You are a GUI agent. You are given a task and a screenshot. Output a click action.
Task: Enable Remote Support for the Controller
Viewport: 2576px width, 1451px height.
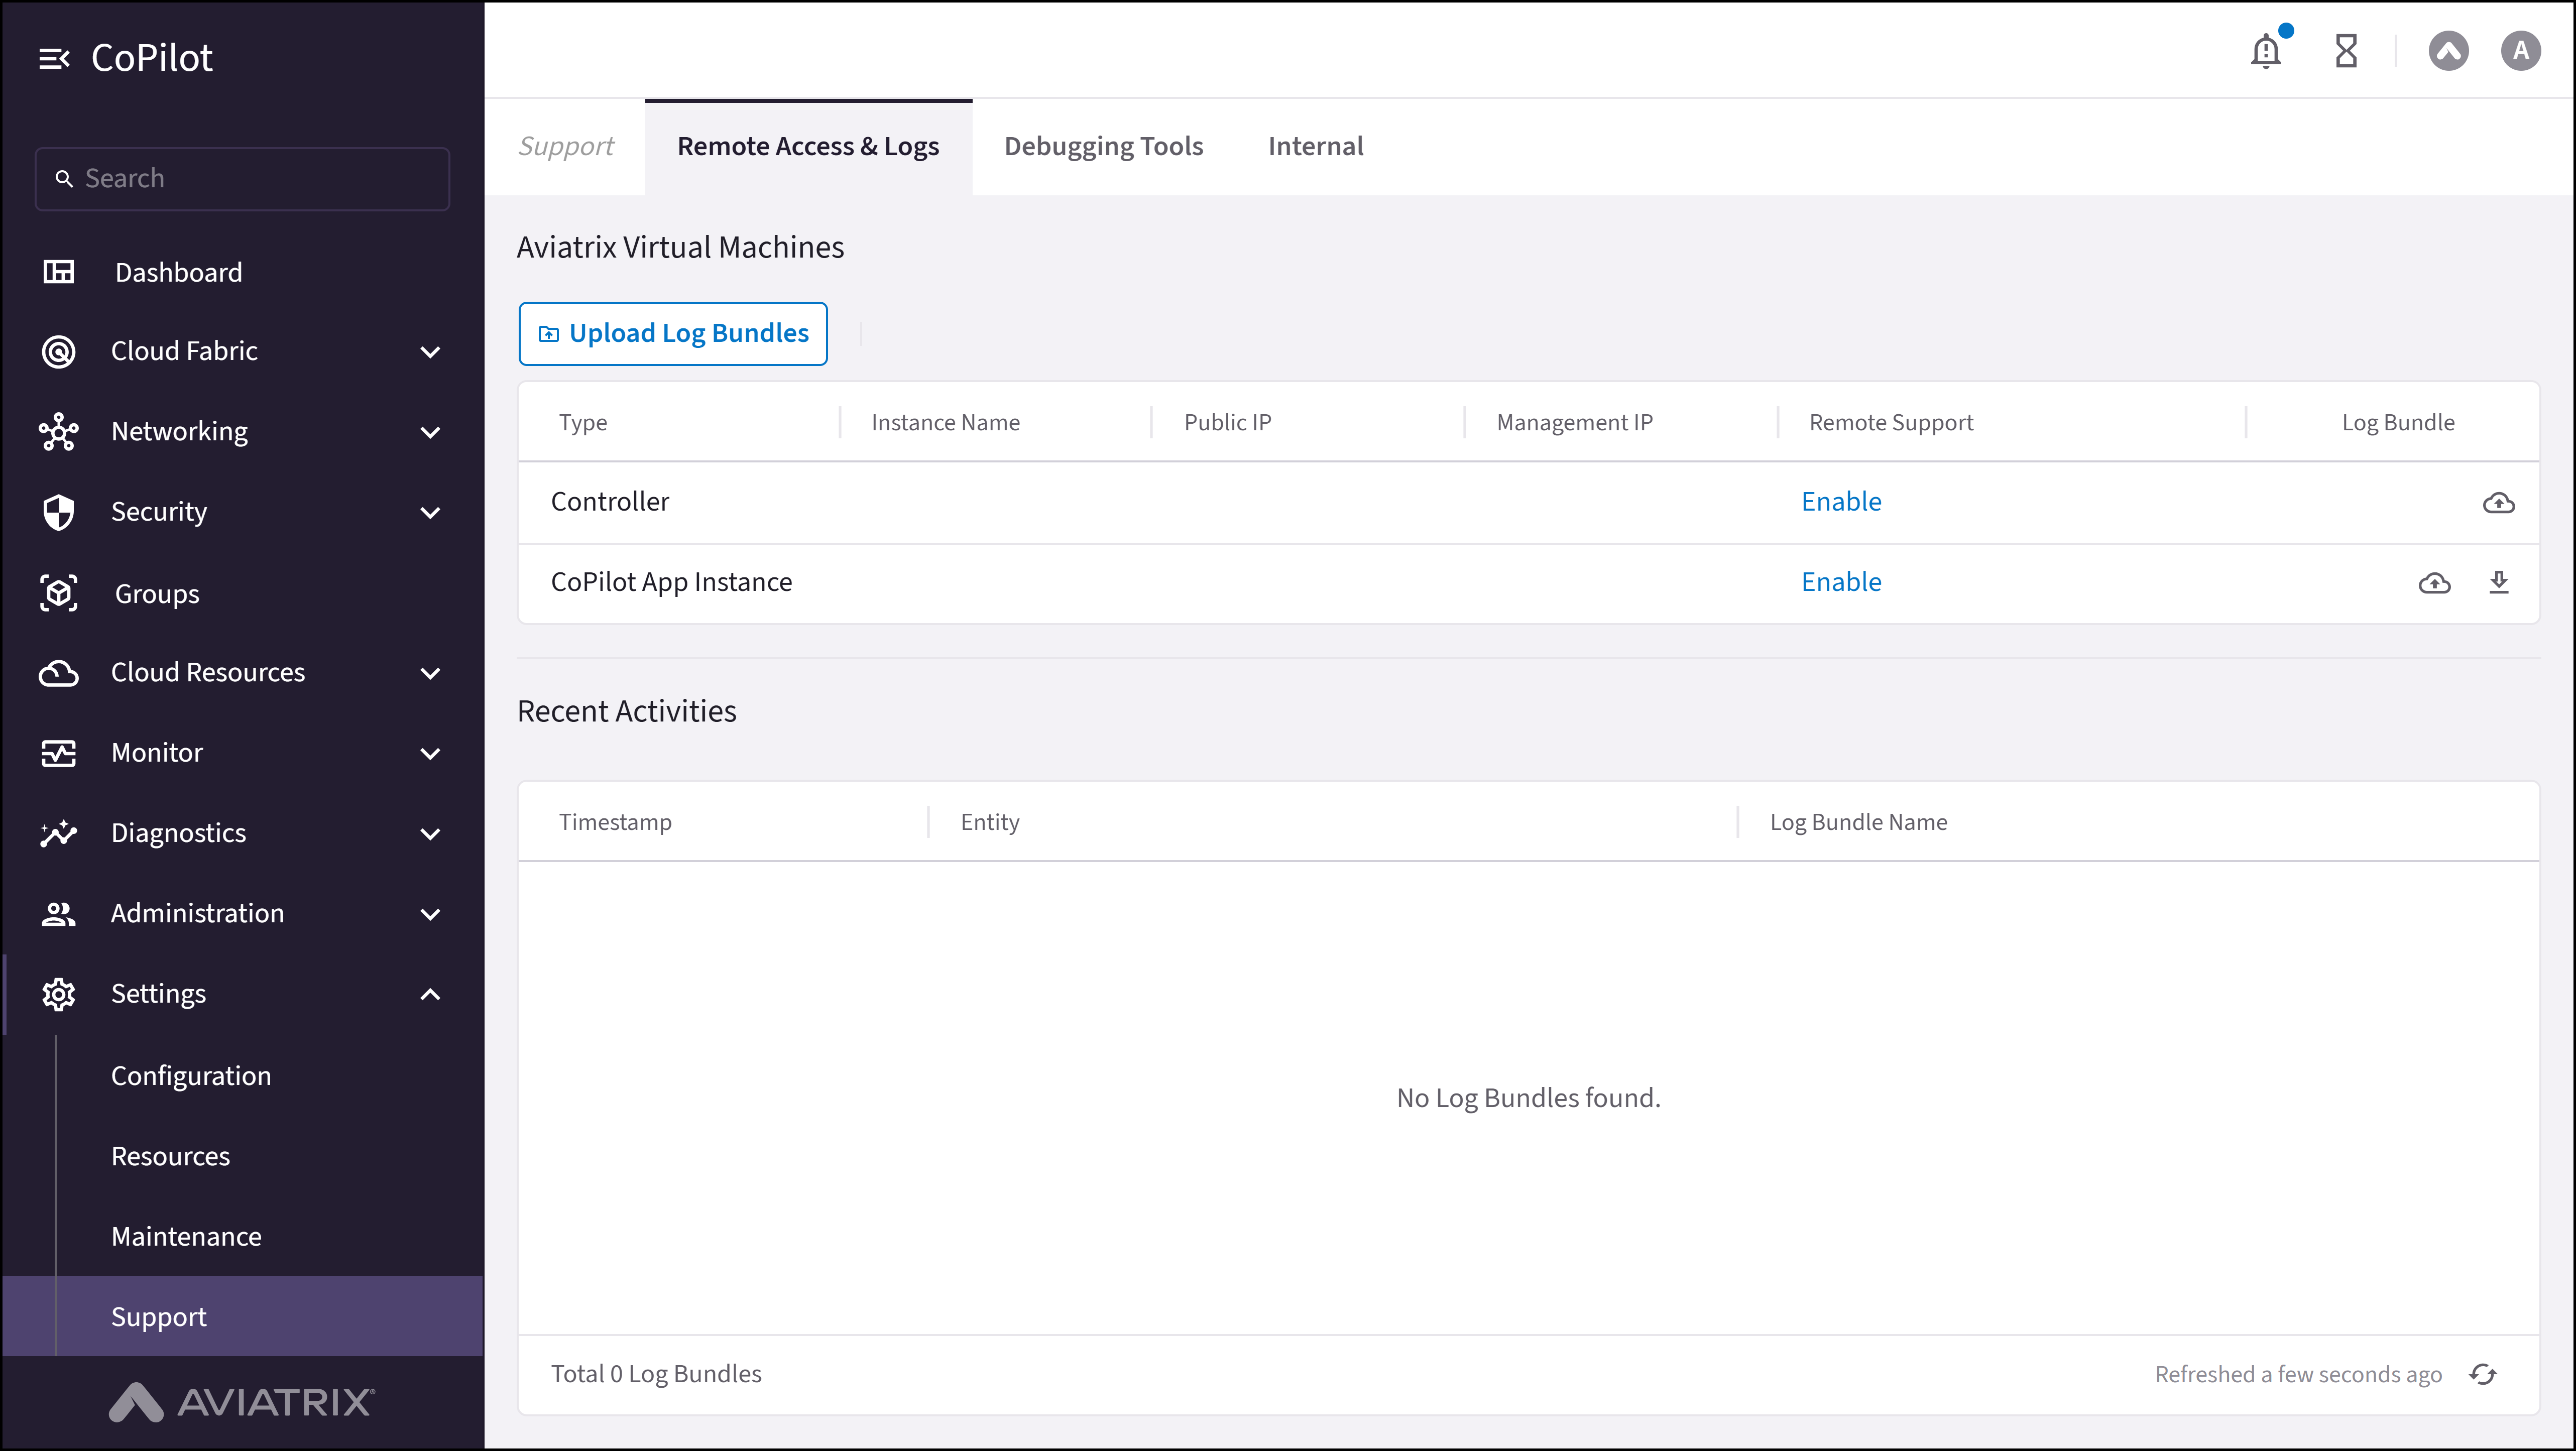1841,501
